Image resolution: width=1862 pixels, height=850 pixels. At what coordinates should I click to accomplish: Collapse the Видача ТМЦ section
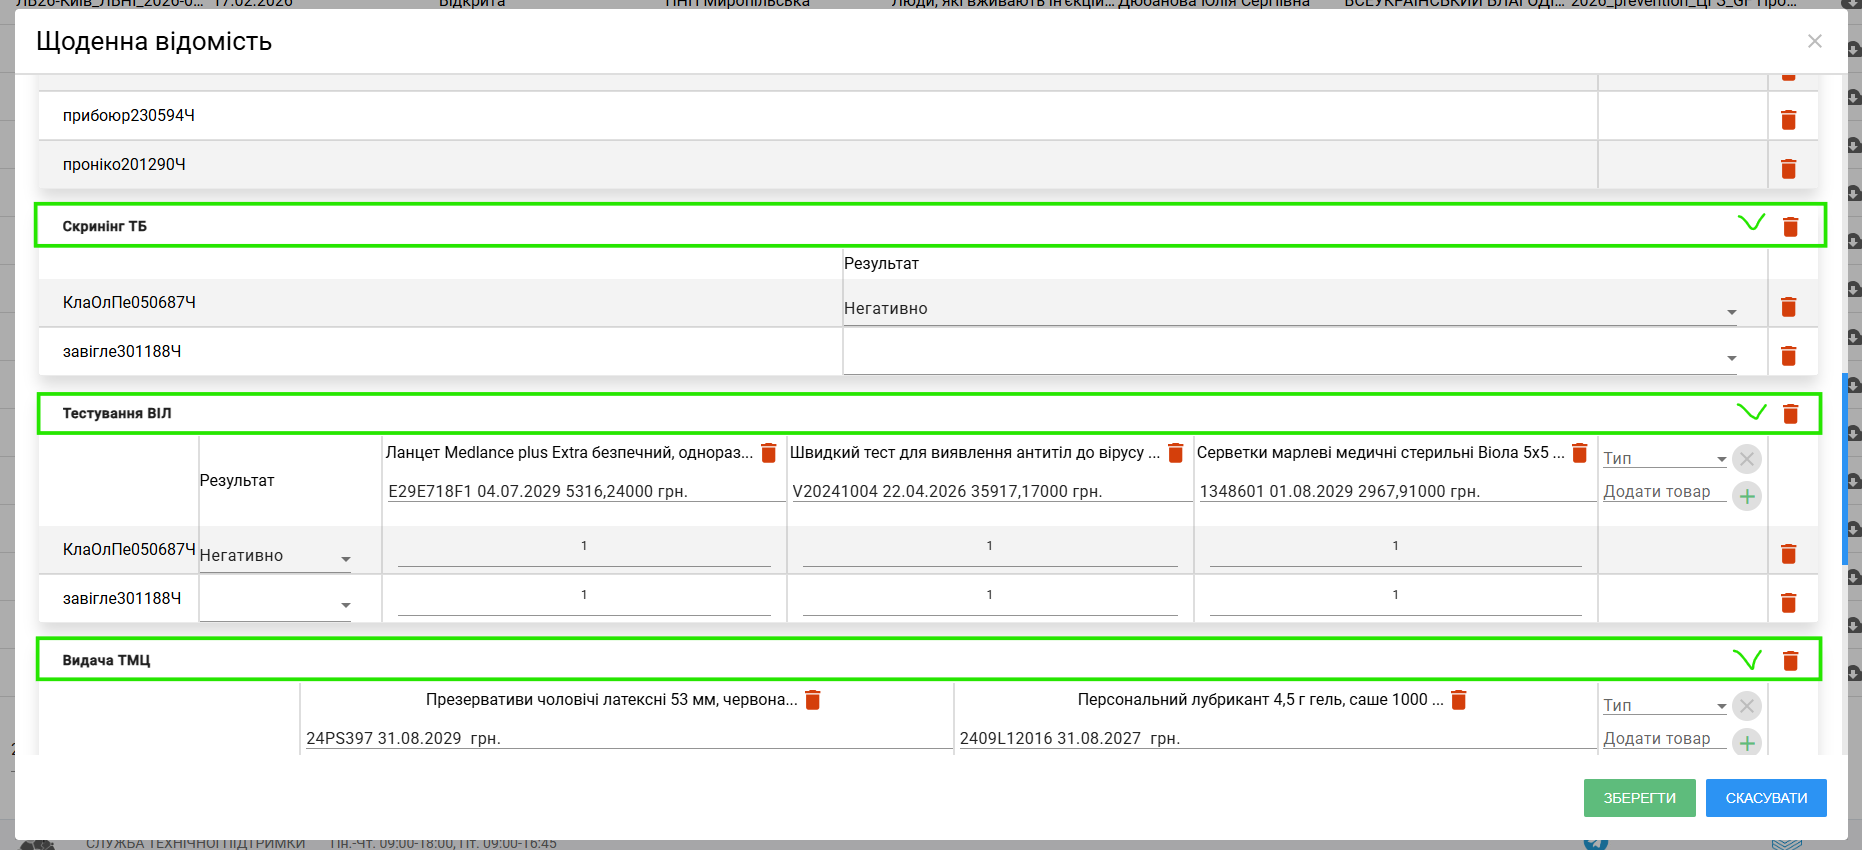tap(1747, 659)
